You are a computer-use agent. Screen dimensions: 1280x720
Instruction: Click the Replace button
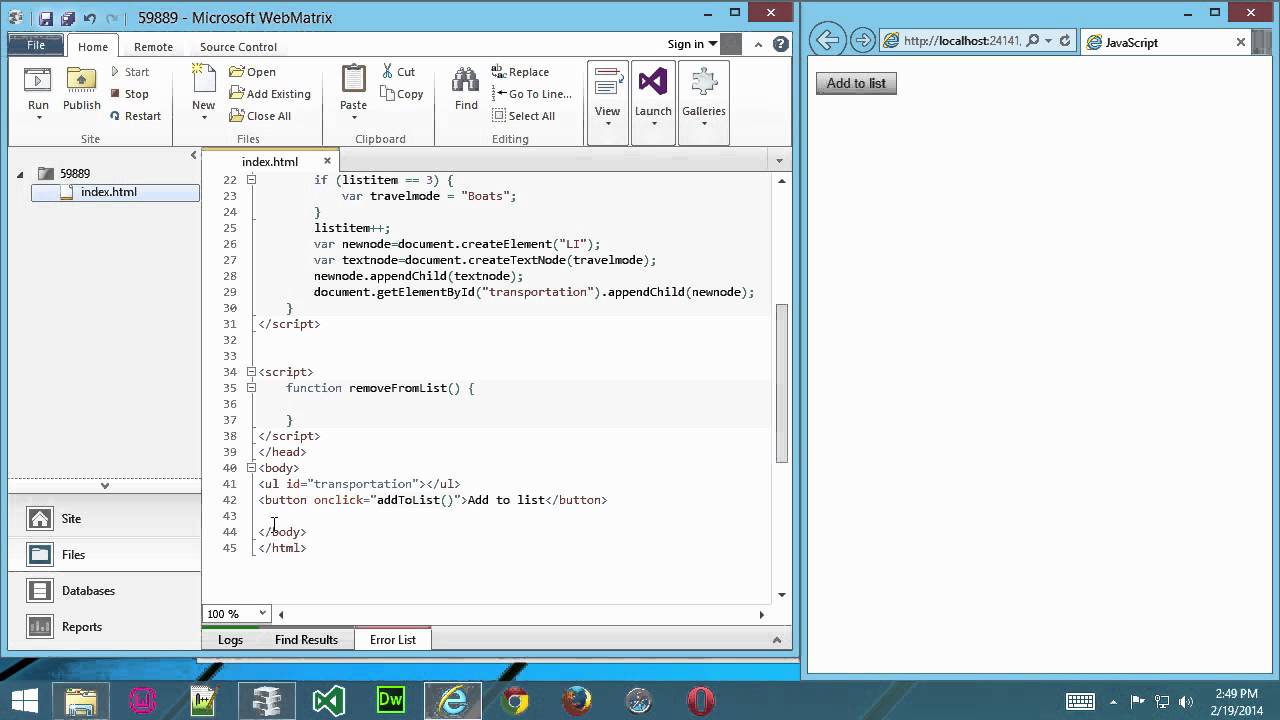520,72
